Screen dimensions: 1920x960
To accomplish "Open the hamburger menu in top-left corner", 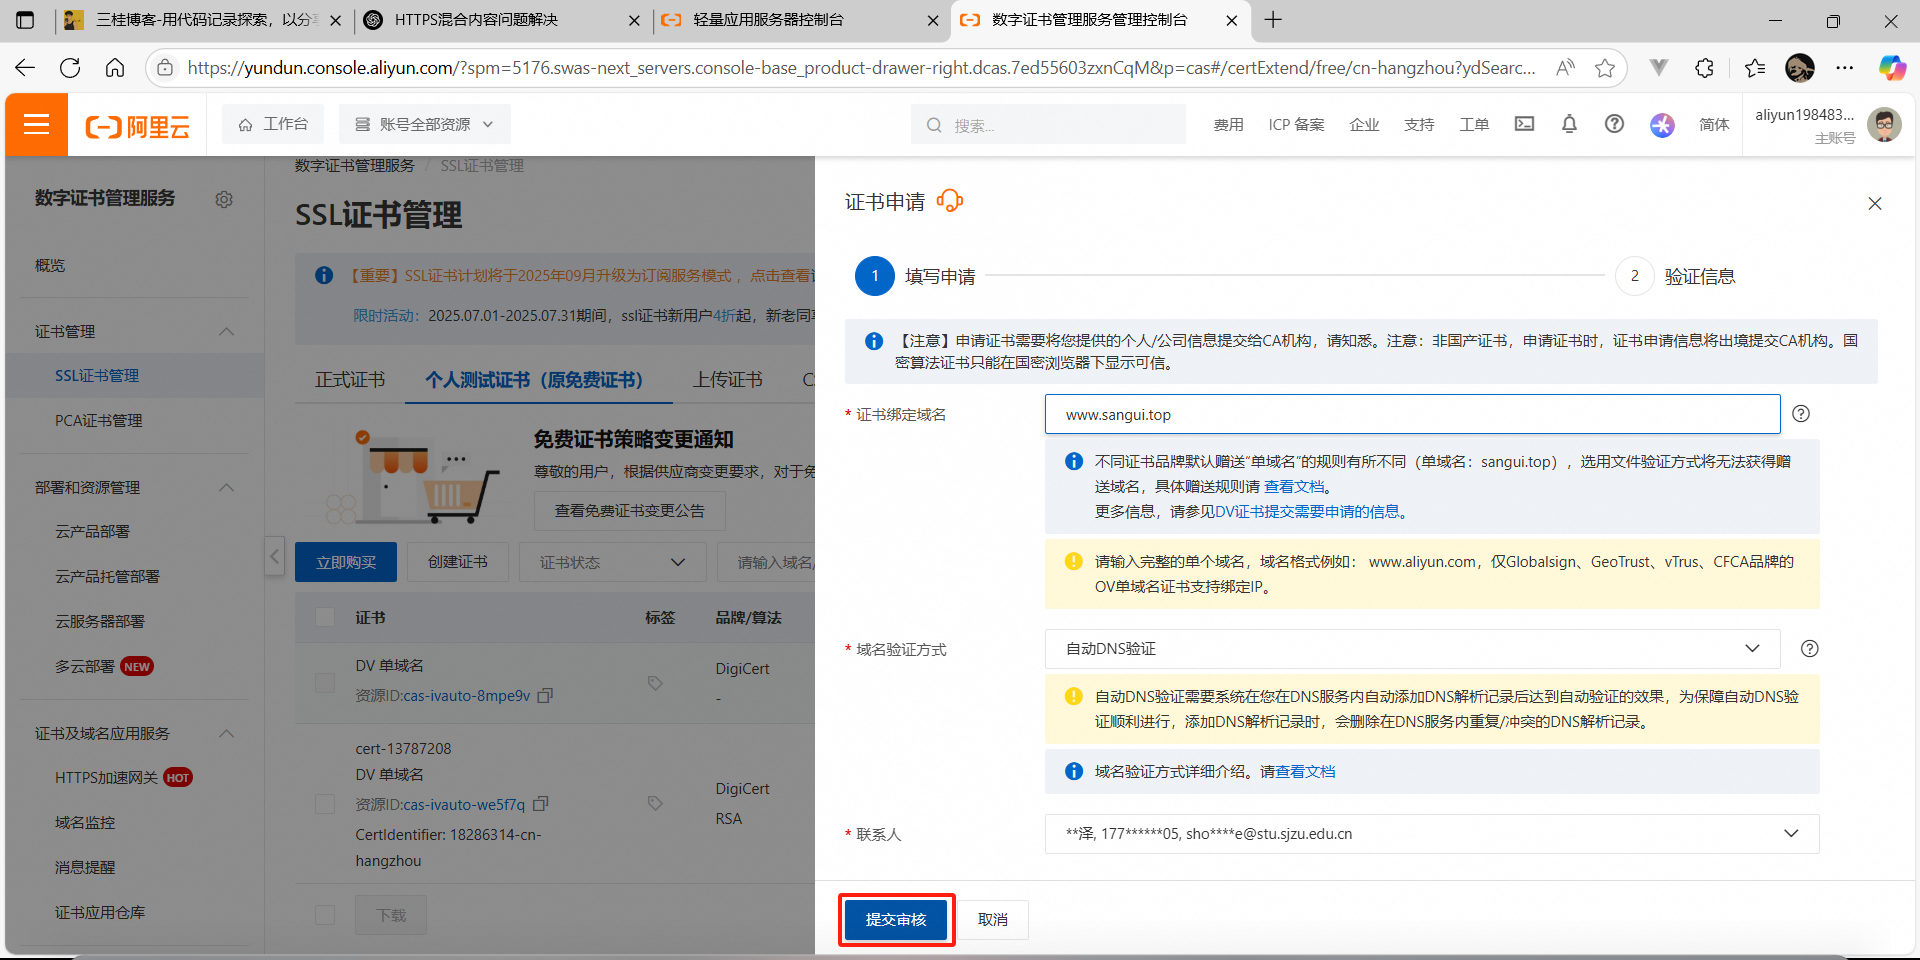I will click(36, 124).
